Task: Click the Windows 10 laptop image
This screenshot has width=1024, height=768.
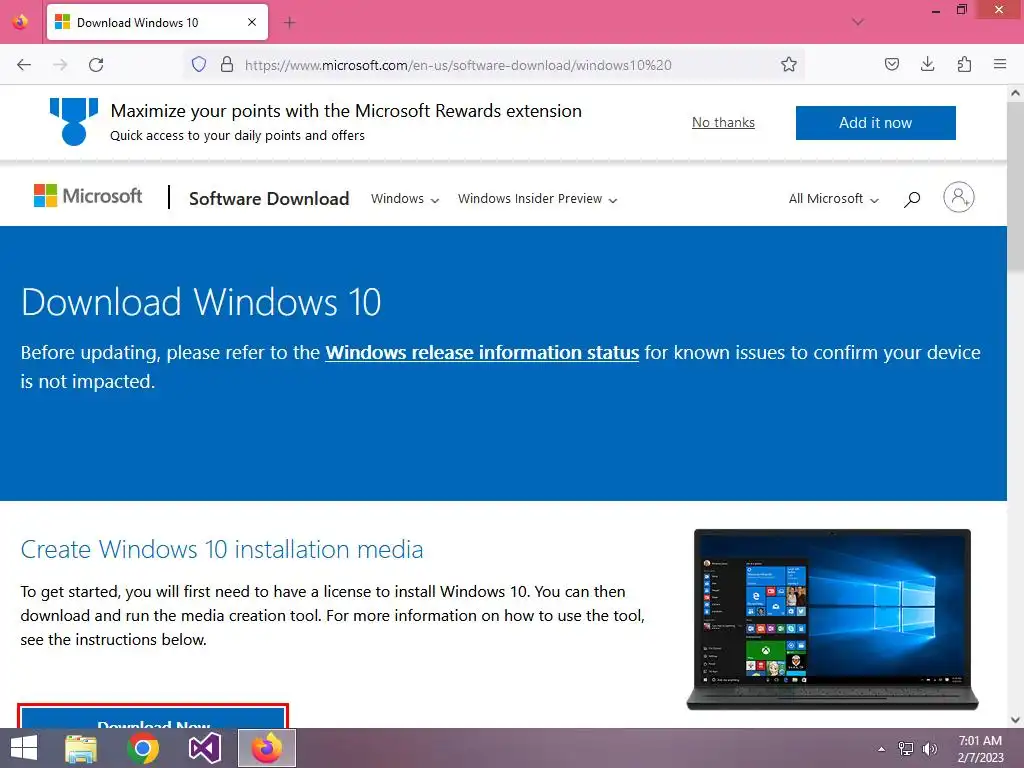Action: tap(833, 619)
